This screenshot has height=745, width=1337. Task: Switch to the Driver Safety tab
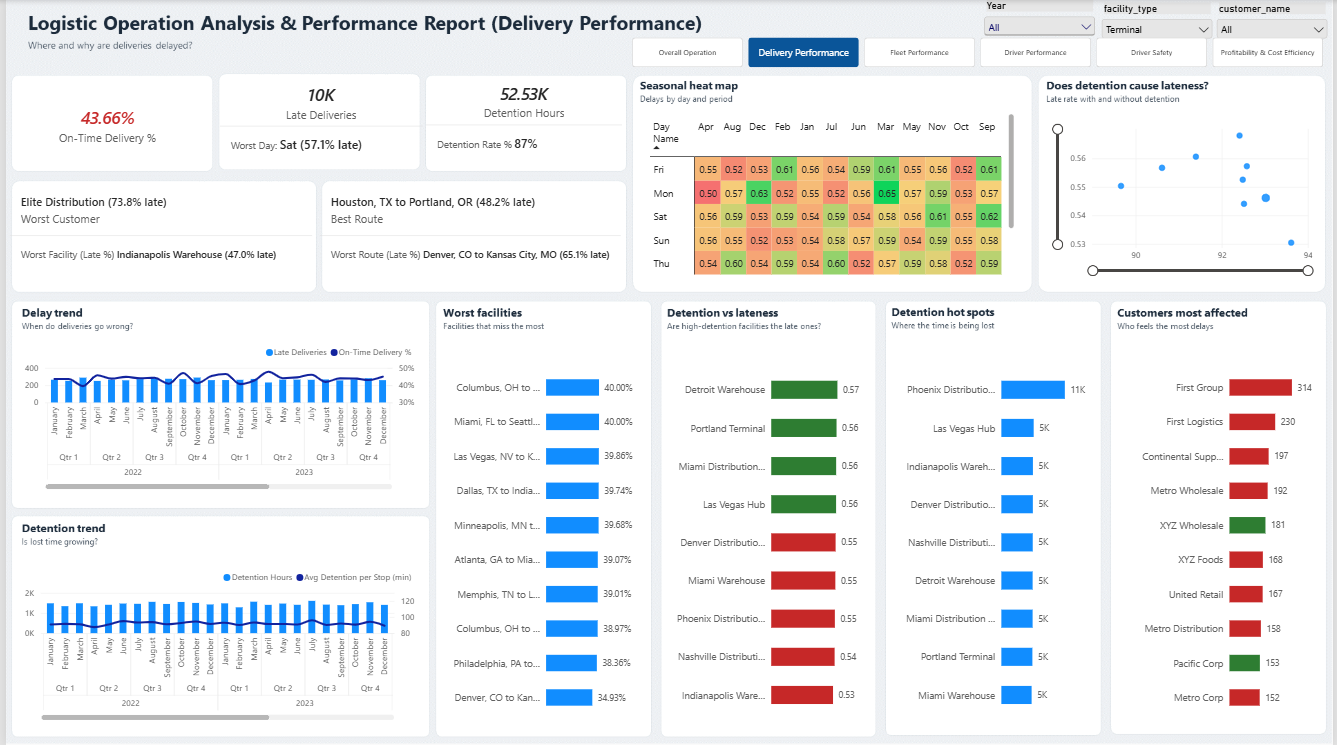tap(1151, 52)
